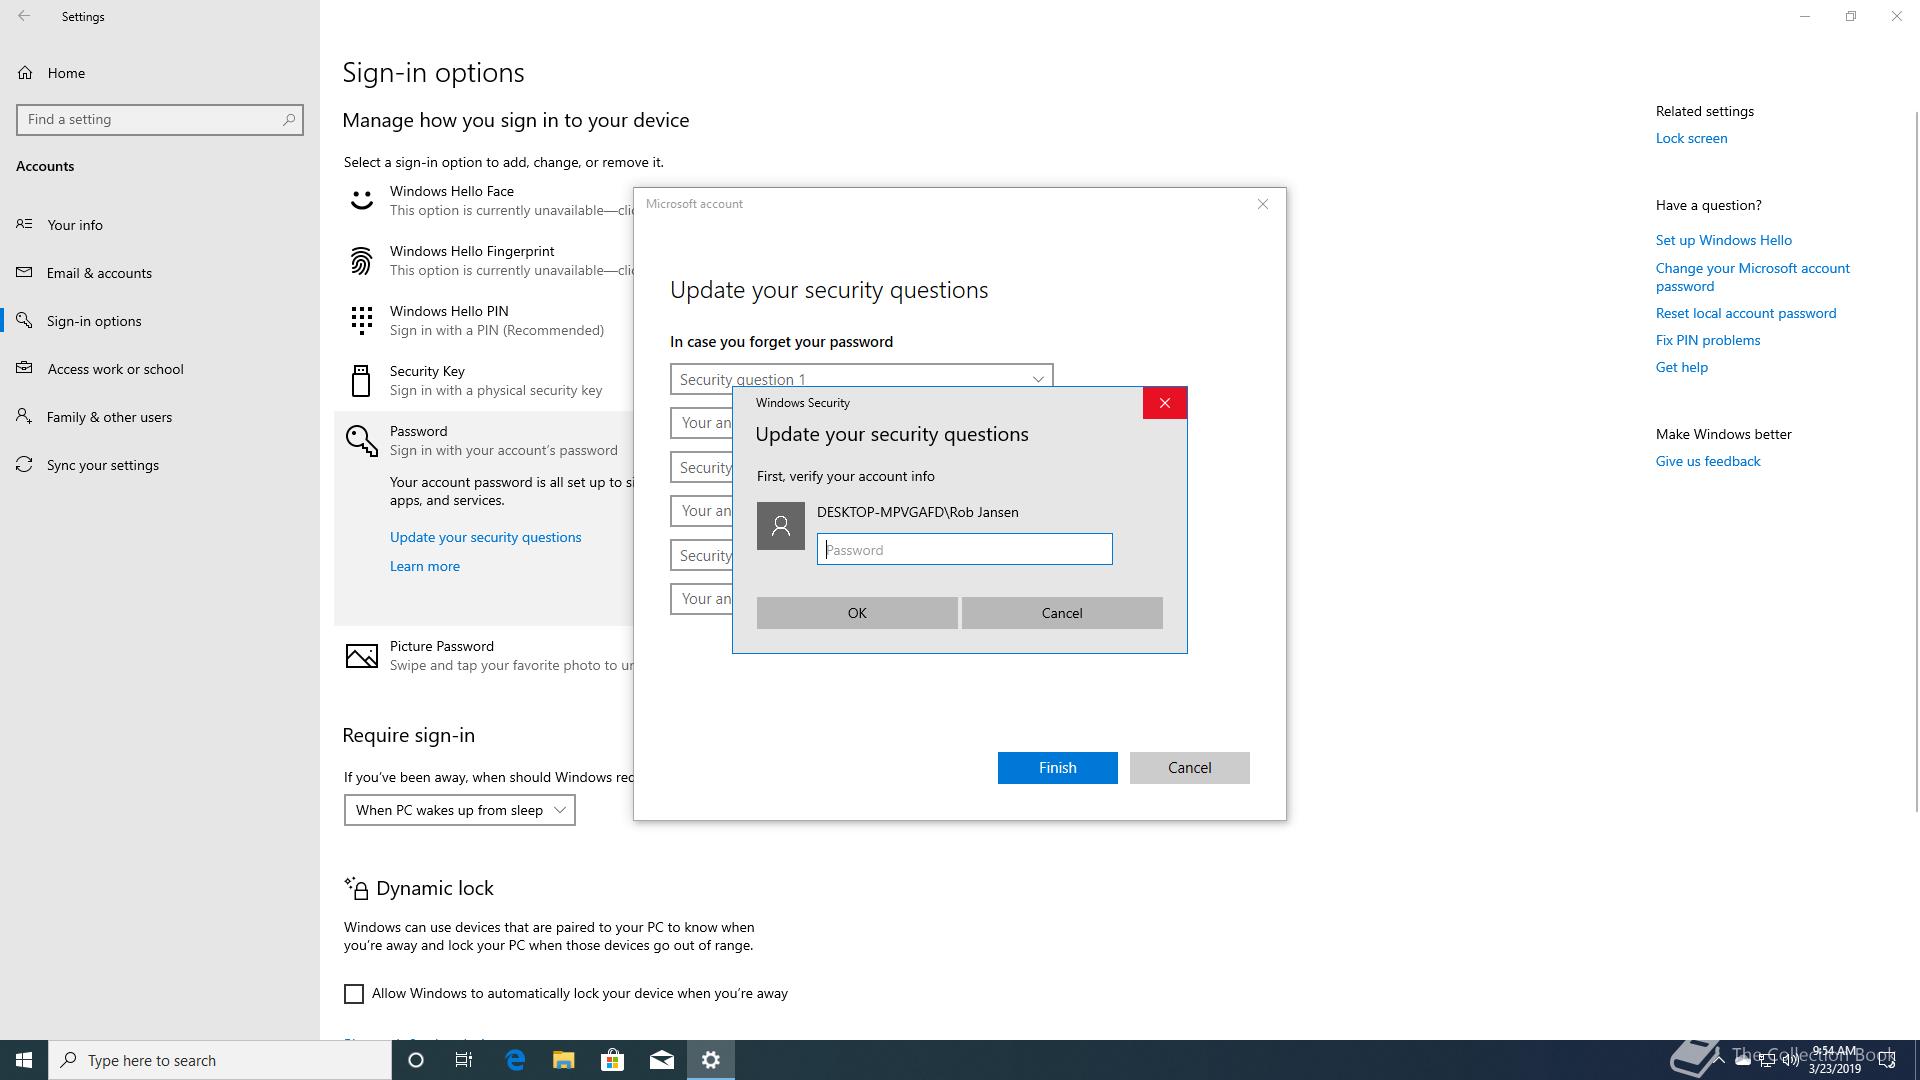Open Cortana from the taskbar circle icon
Viewport: 1920px width, 1080px height.
[x=416, y=1060]
